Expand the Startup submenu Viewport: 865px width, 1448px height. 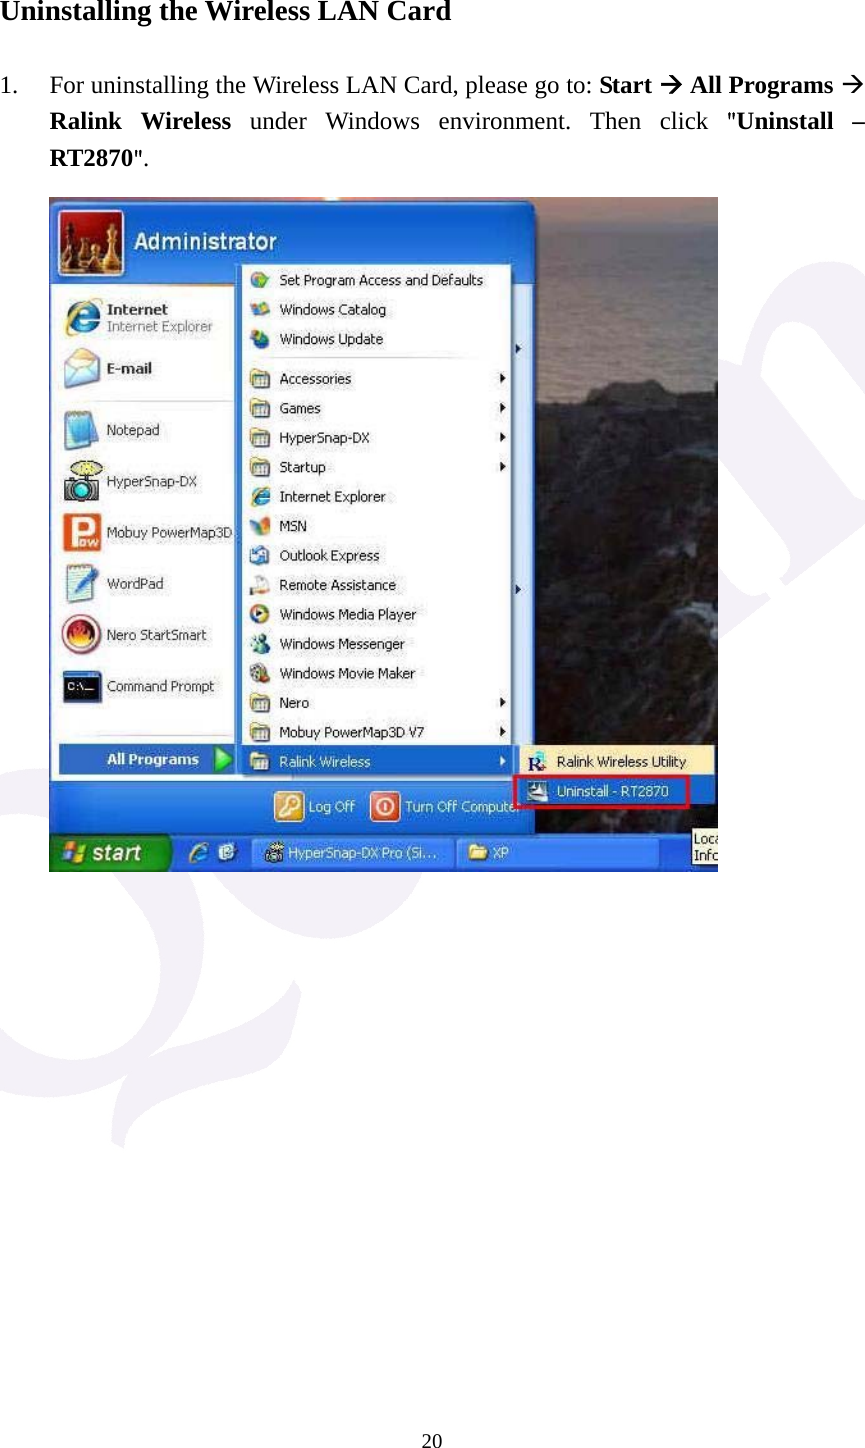click(303, 466)
